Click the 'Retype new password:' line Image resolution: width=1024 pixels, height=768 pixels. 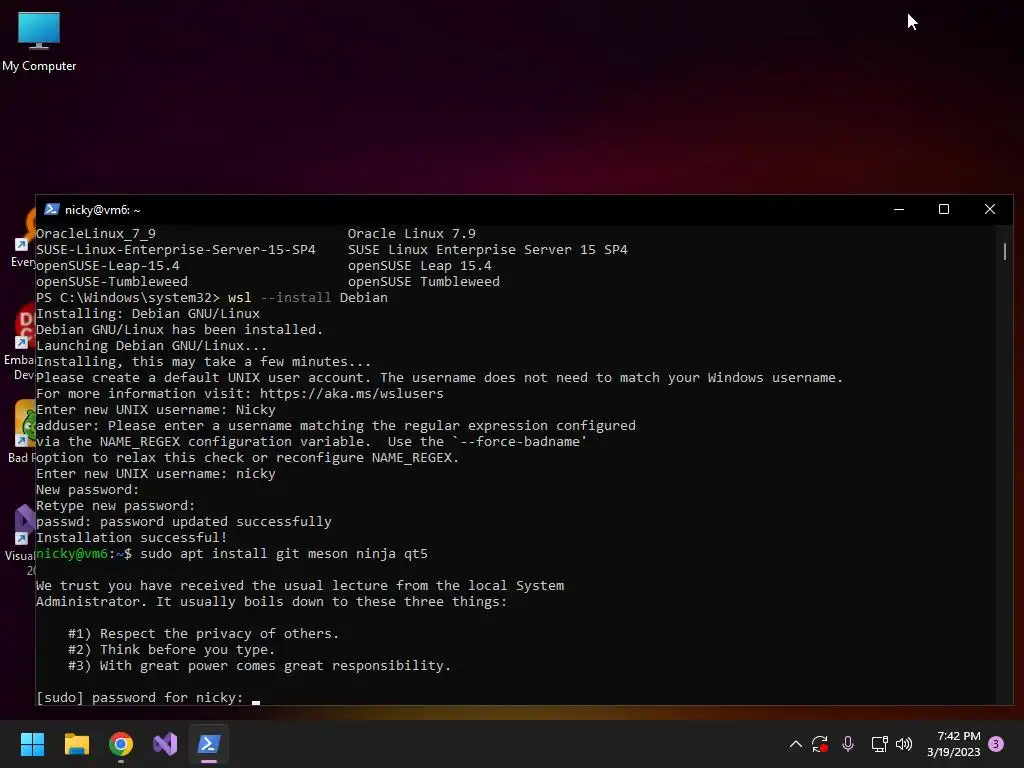tap(116, 505)
